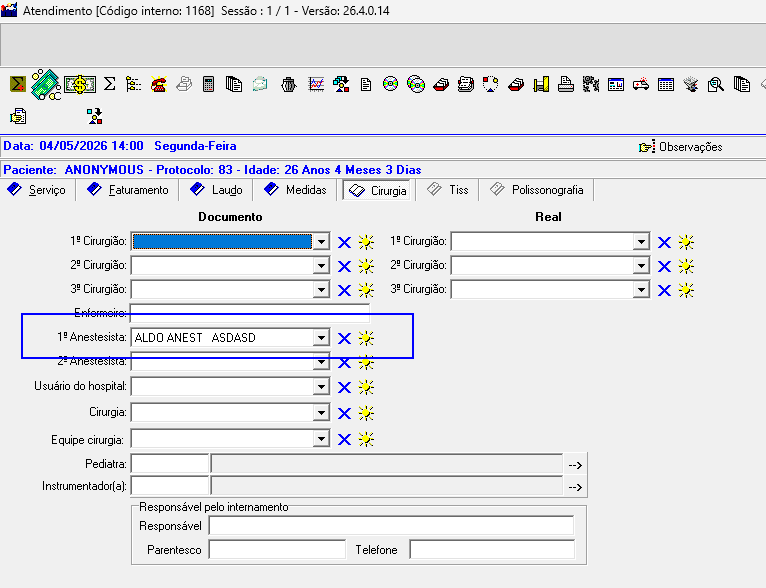Open the folder tree hierarchy icon
Image resolution: width=766 pixels, height=588 pixels.
point(133,84)
